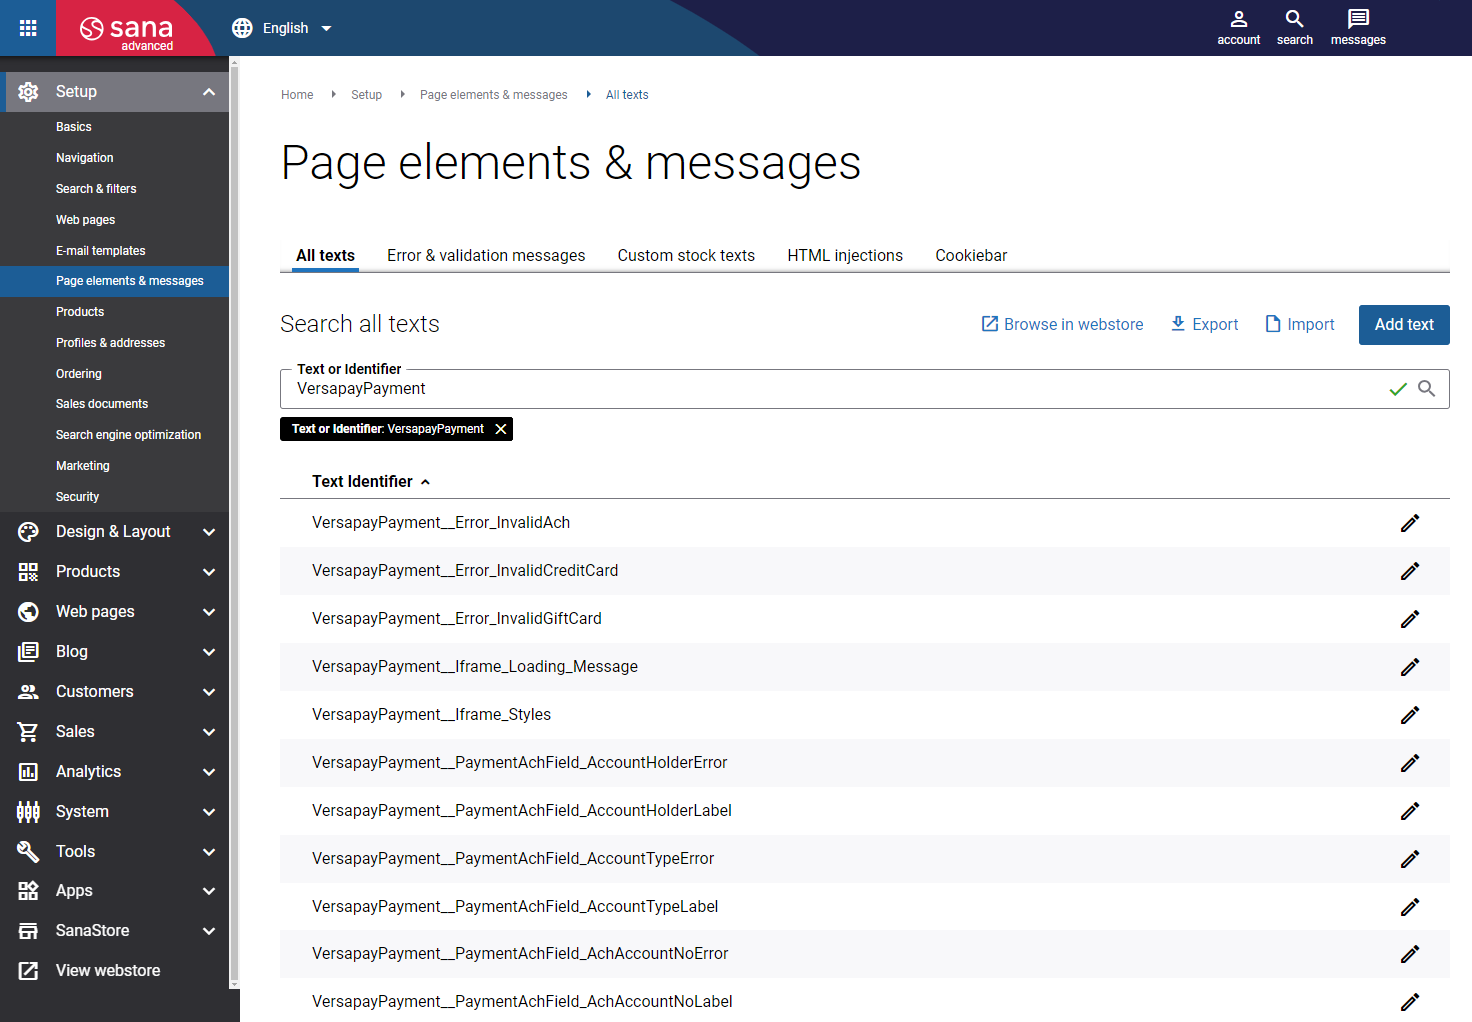Go to Home breadcrumb
Screen dimensions: 1472x1022
pyautogui.click(x=297, y=95)
